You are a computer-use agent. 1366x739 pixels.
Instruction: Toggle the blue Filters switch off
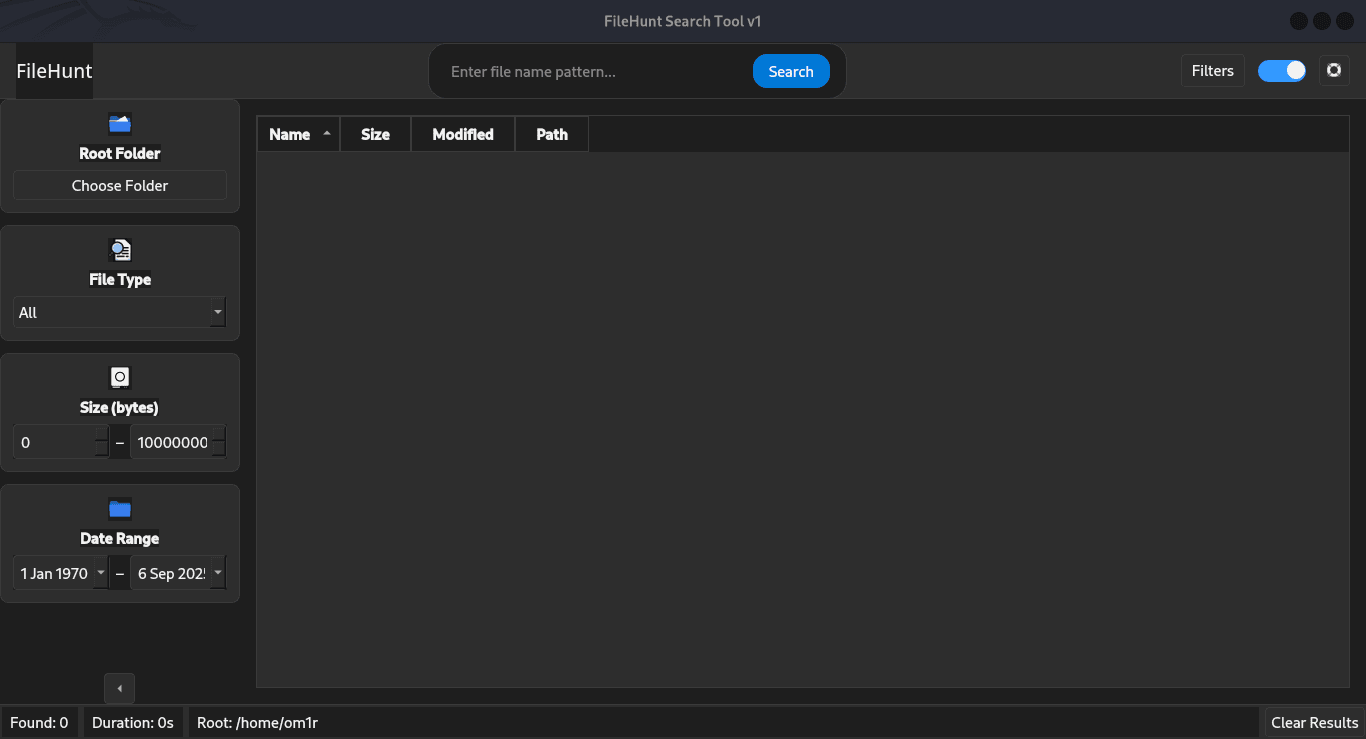(x=1282, y=70)
